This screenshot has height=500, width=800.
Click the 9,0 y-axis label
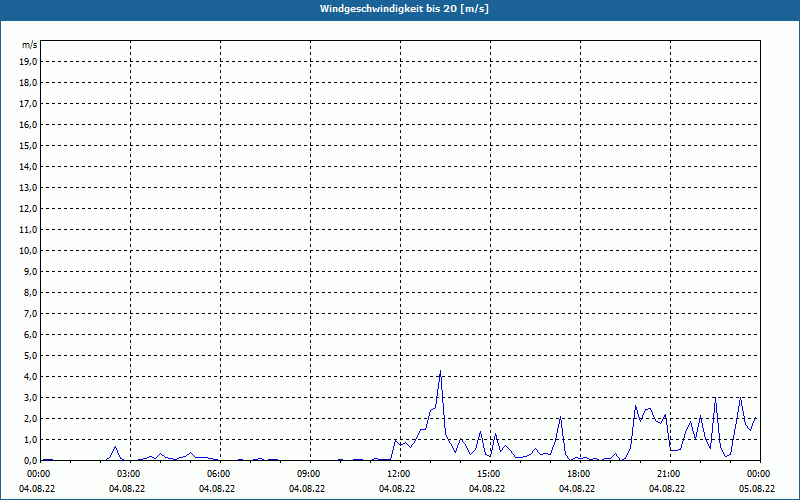click(30, 271)
